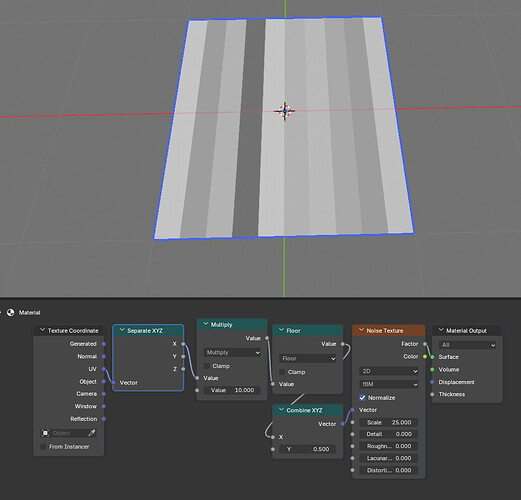Click the Noise Detail 0.000 field
Image resolution: width=521 pixels, height=500 pixels.
click(x=389, y=434)
